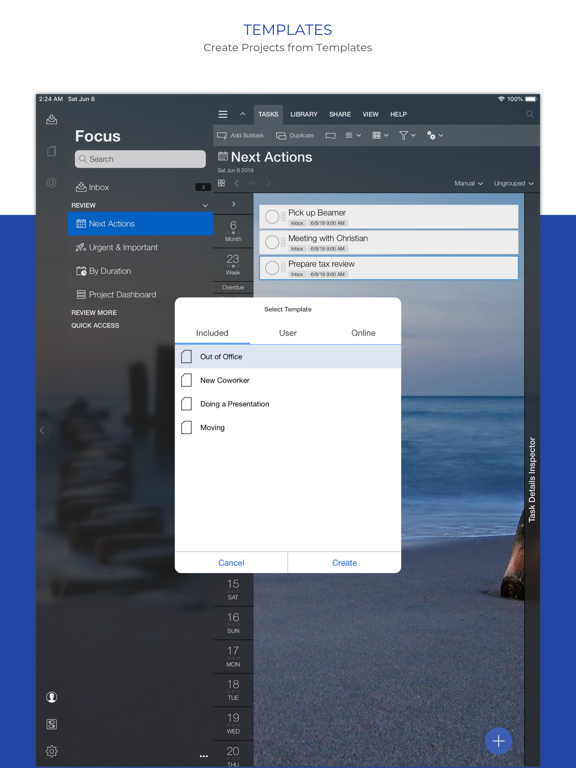This screenshot has width=576, height=768.
Task: Click the blue plus add button
Action: [499, 741]
